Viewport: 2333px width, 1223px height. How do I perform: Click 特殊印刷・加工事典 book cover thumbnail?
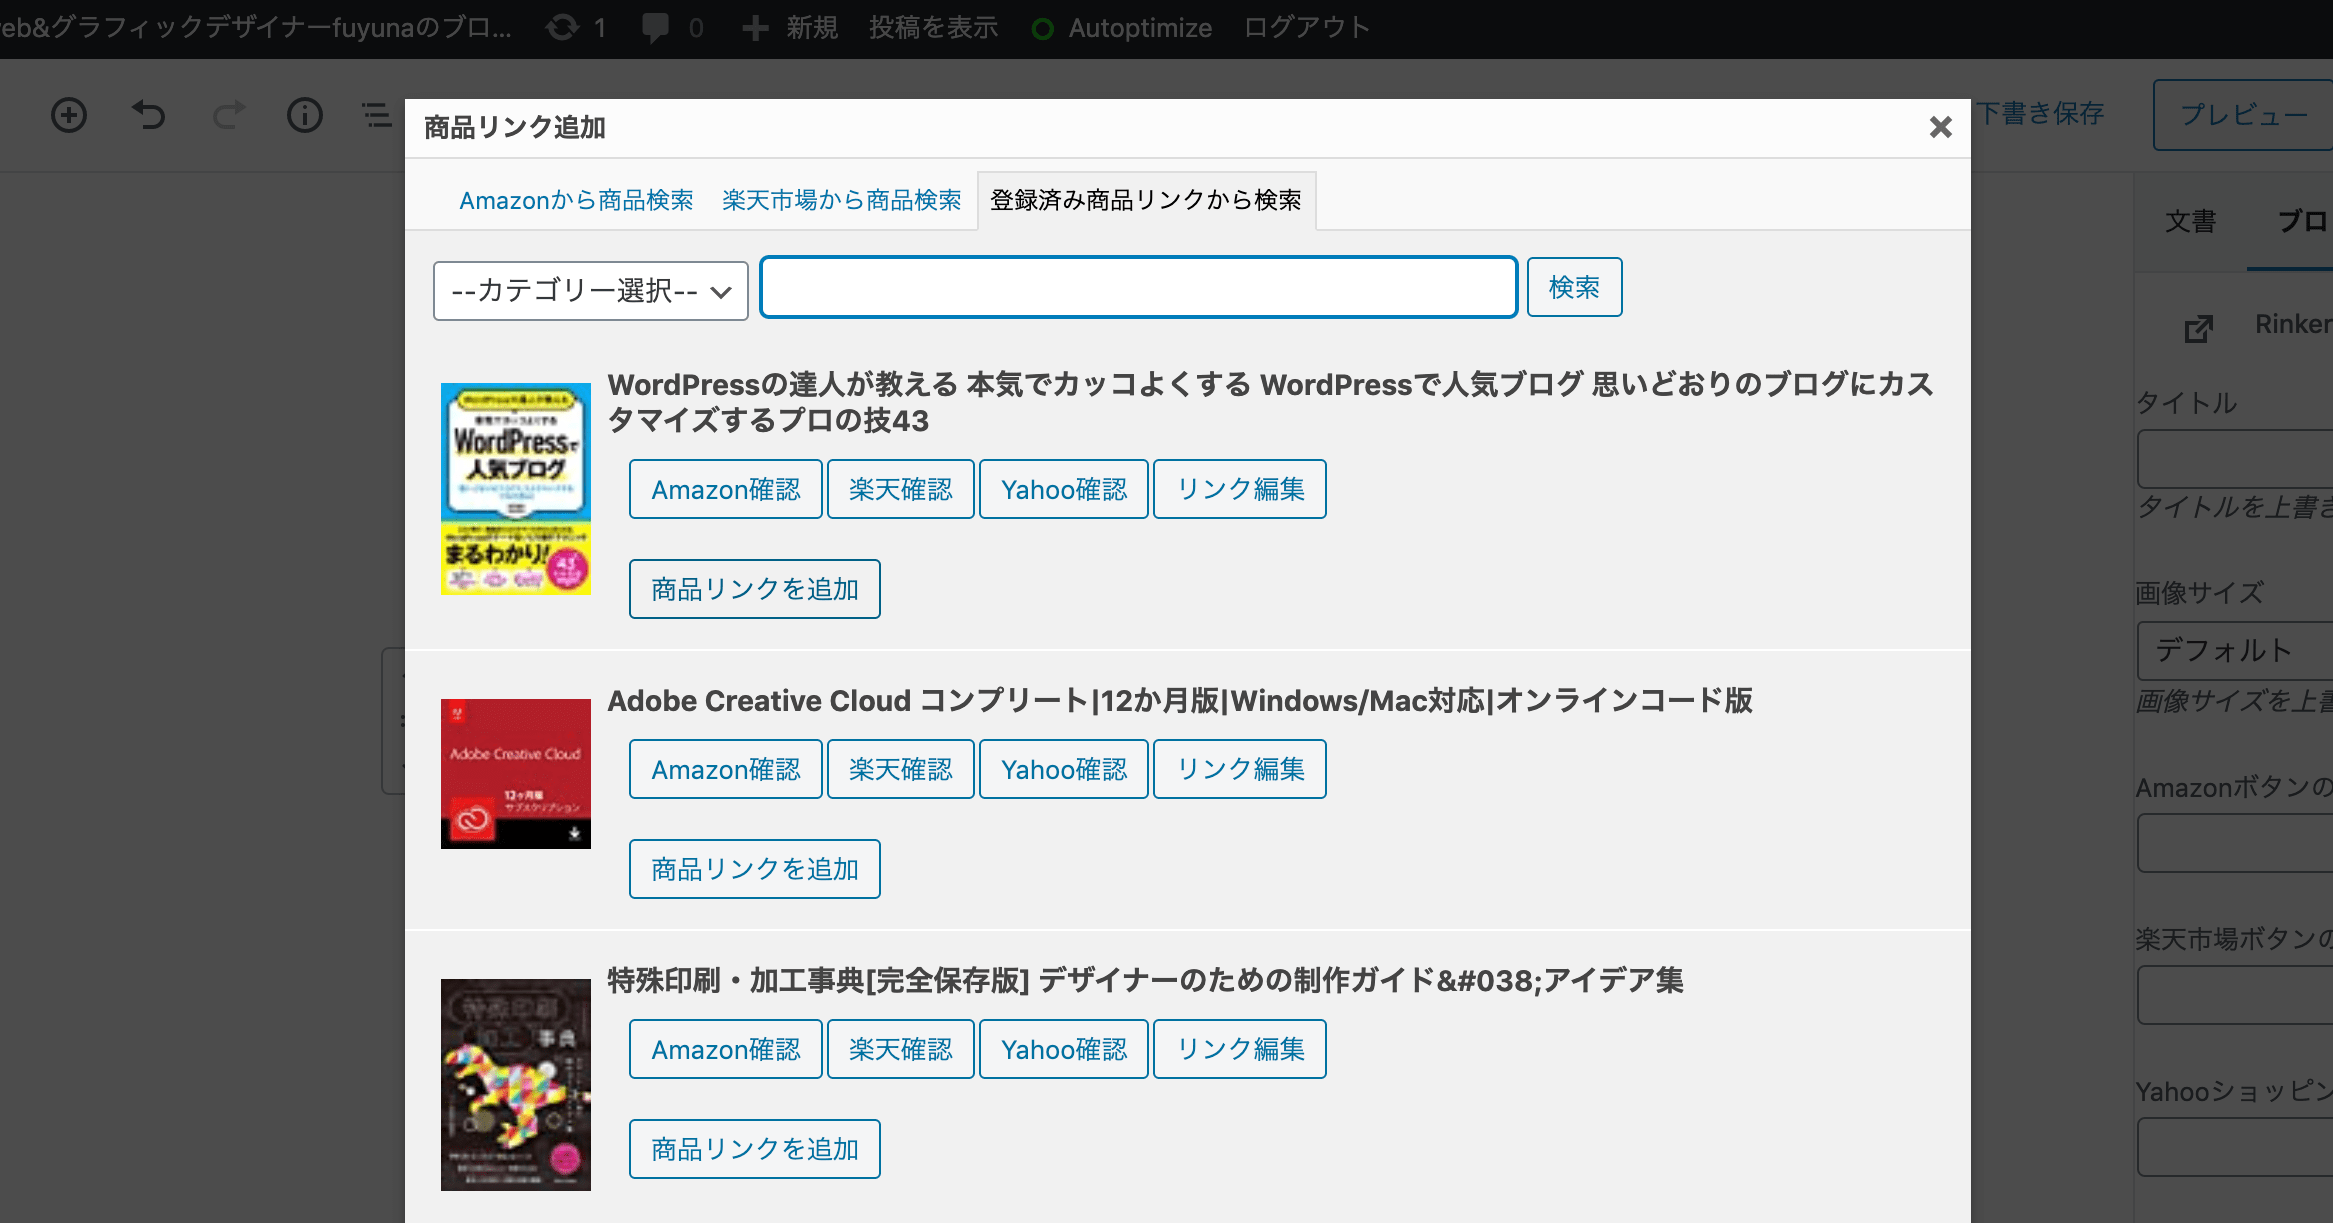(x=516, y=1085)
